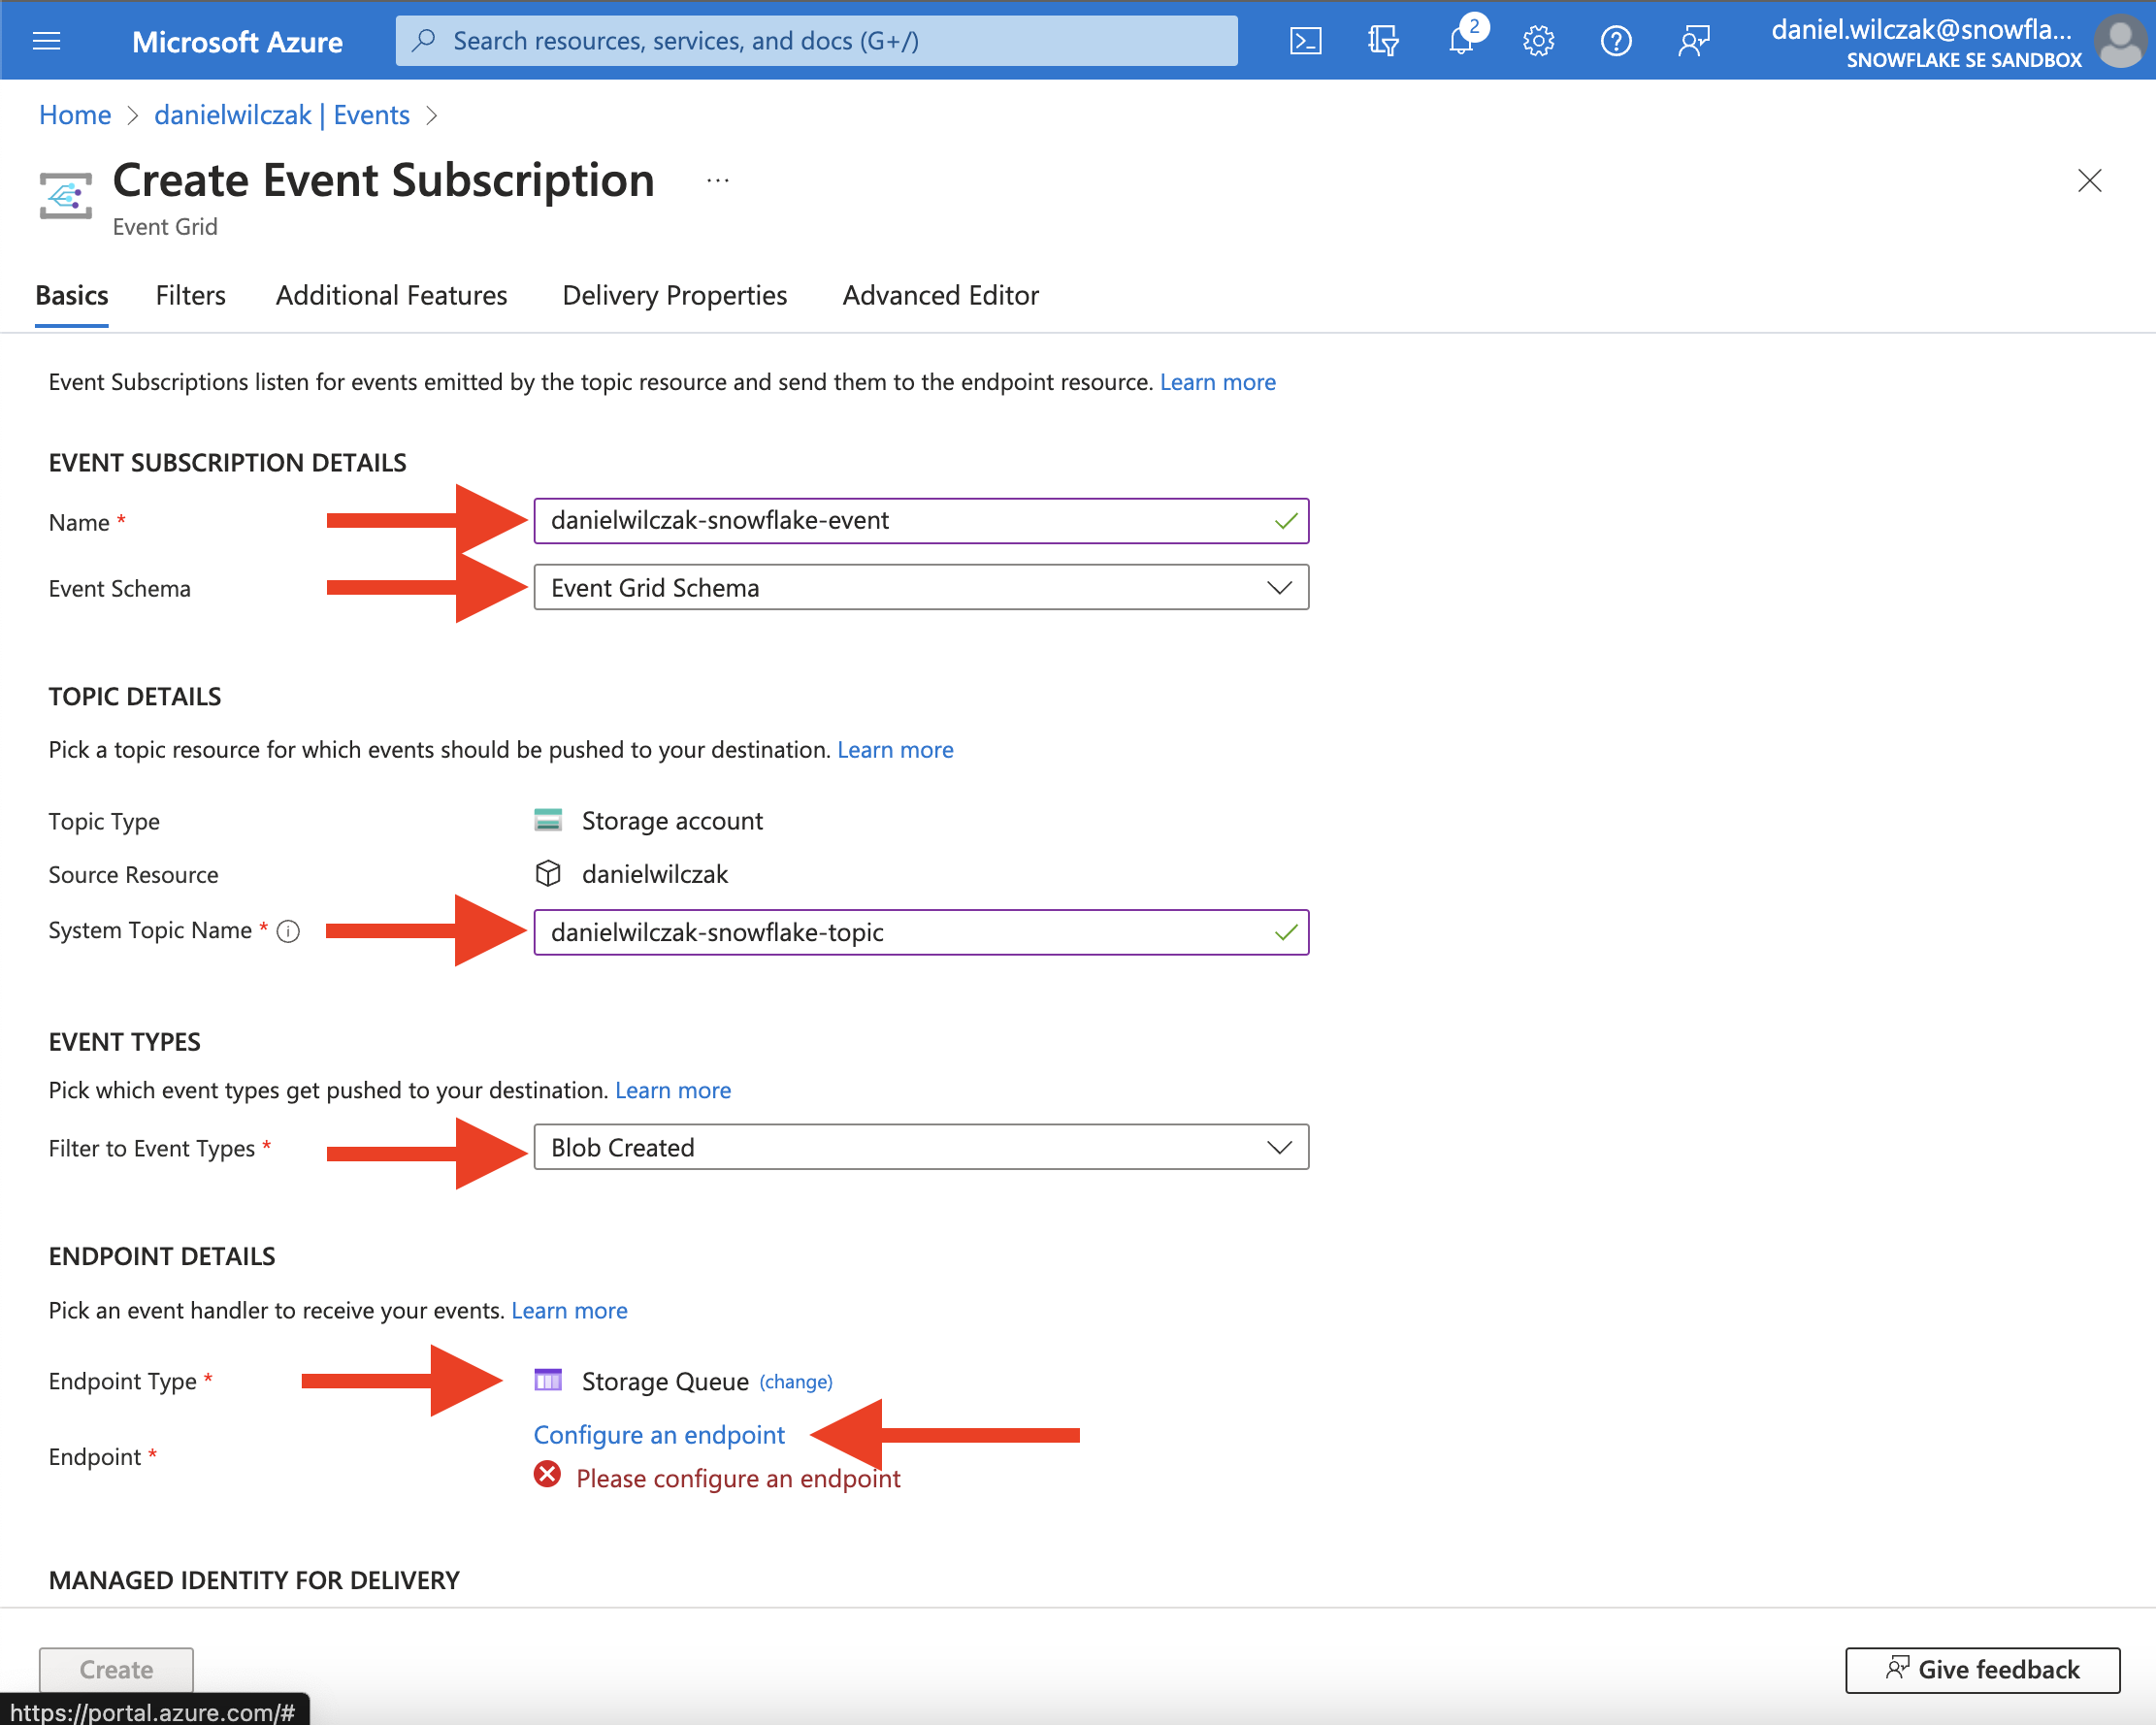This screenshot has height=1725, width=2156.
Task: Focus the search resources box
Action: click(x=817, y=41)
